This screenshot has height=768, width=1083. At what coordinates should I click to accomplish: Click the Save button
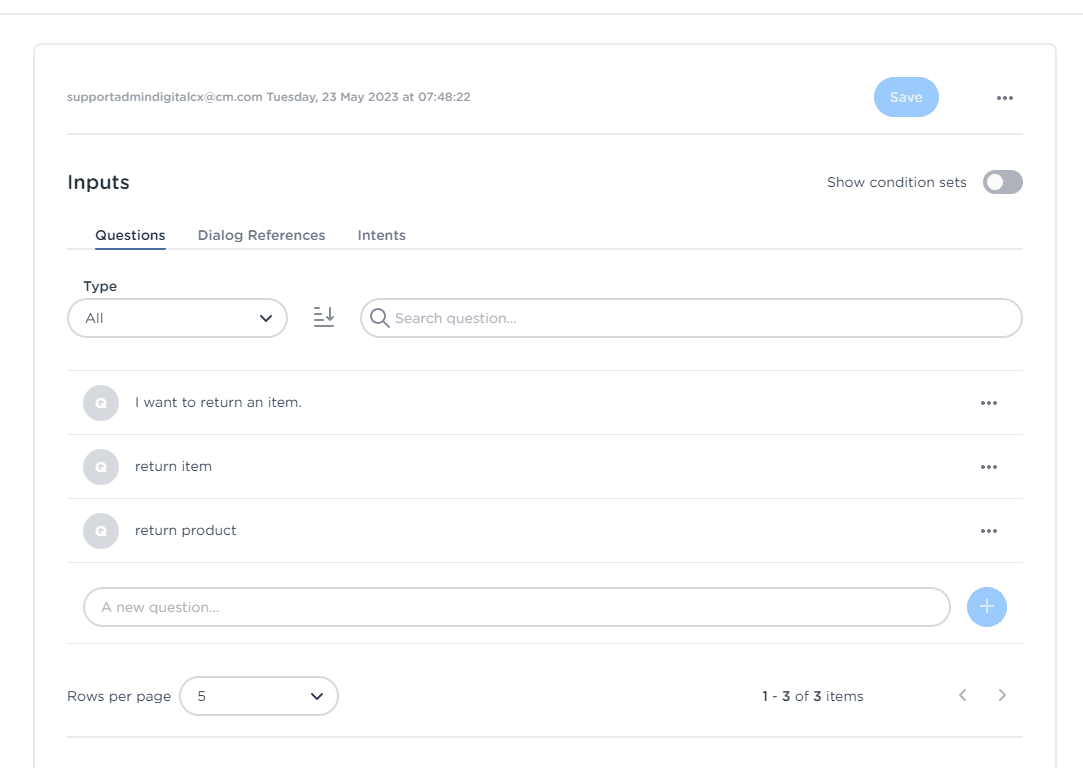[x=906, y=97]
